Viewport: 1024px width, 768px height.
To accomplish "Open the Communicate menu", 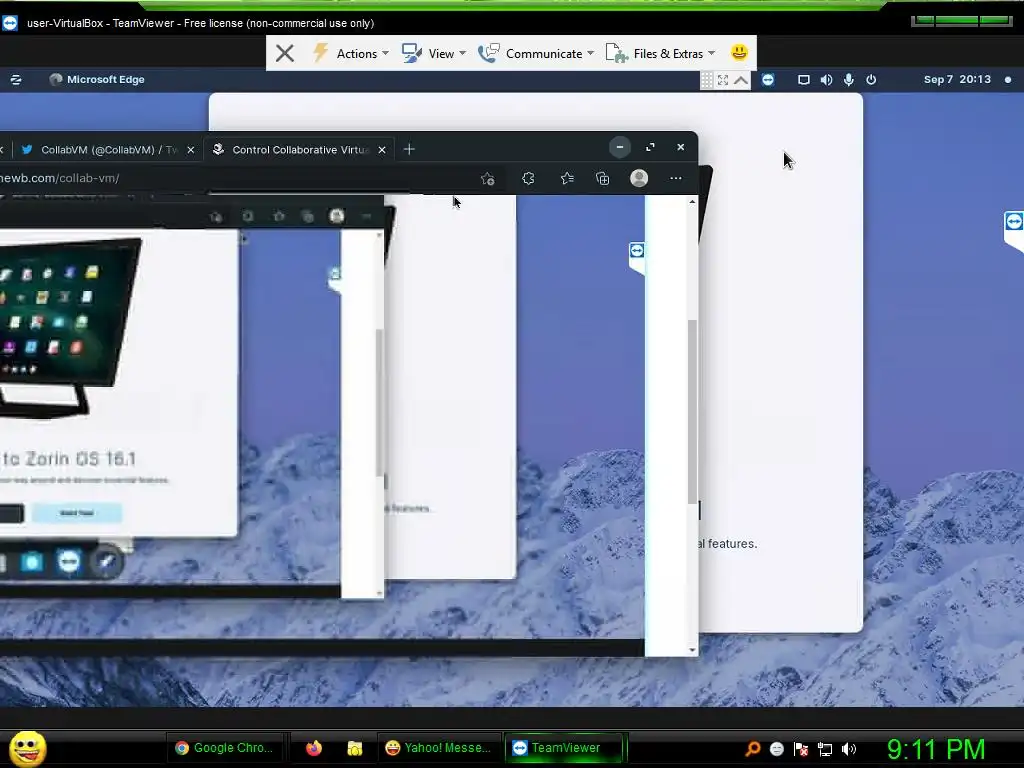I will coord(536,54).
